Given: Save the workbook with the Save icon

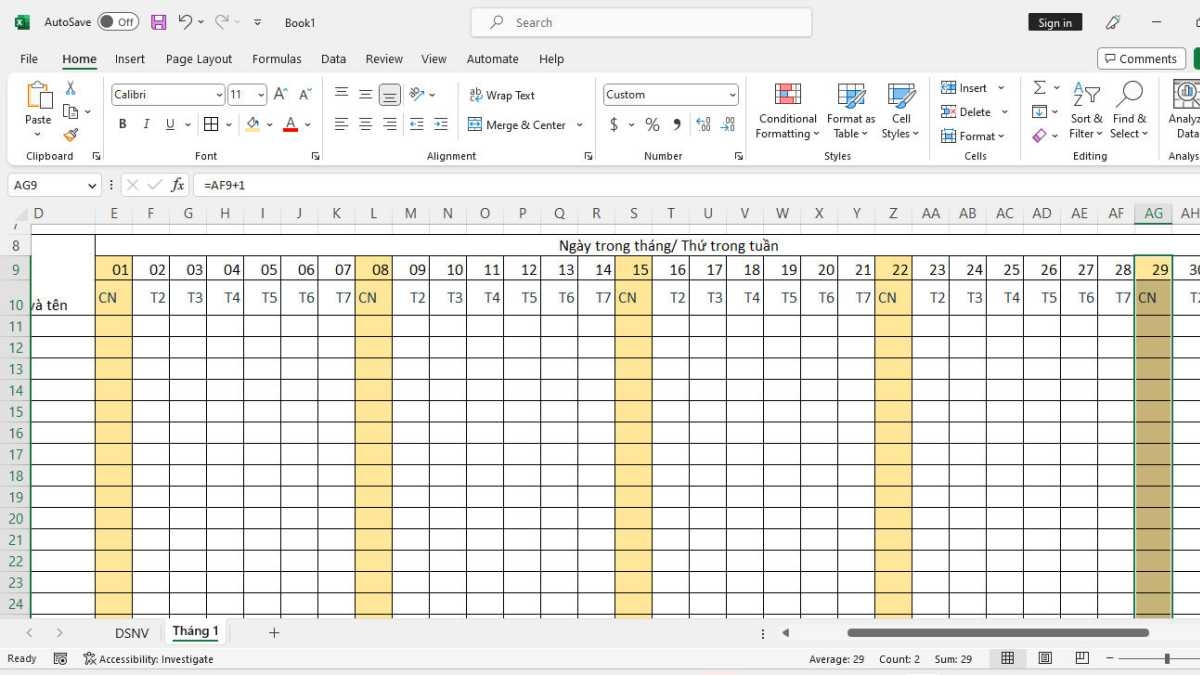Looking at the screenshot, I should (x=159, y=22).
